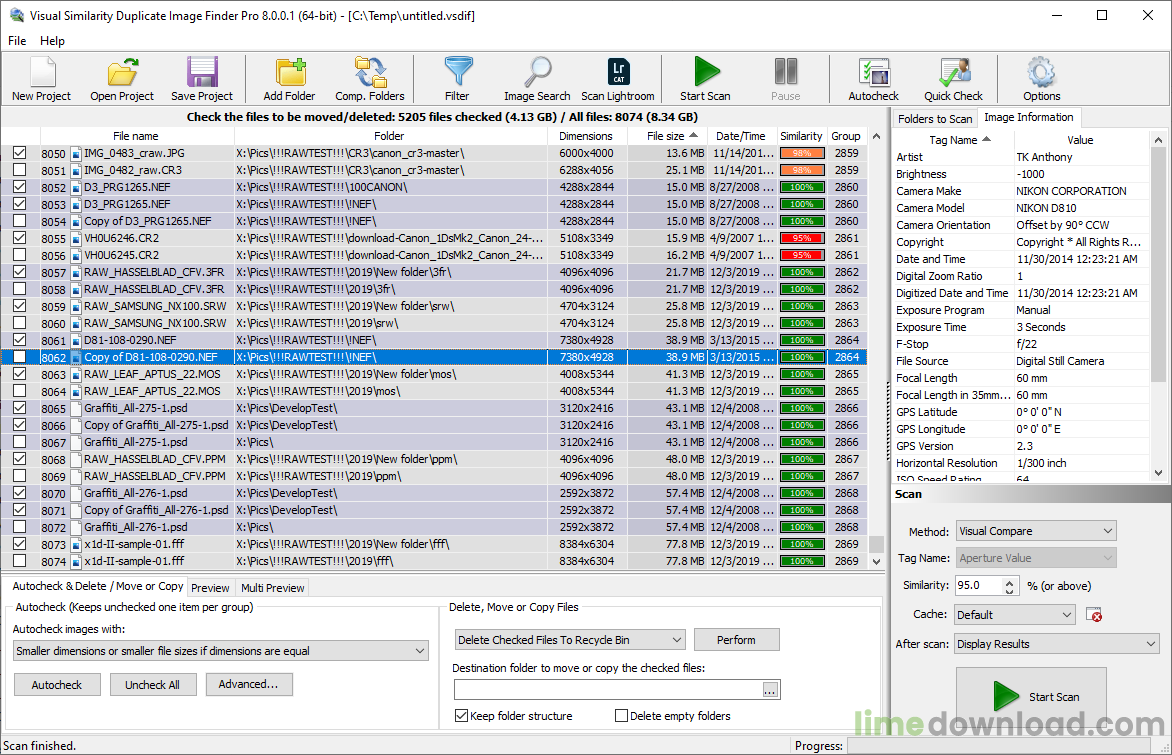
Task: Click the Autocheck button in the bottom panel
Action: [x=57, y=685]
